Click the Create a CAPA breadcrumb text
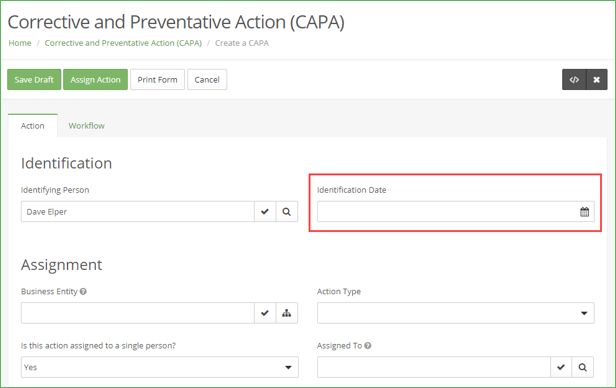This screenshot has width=616, height=388. 242,43
